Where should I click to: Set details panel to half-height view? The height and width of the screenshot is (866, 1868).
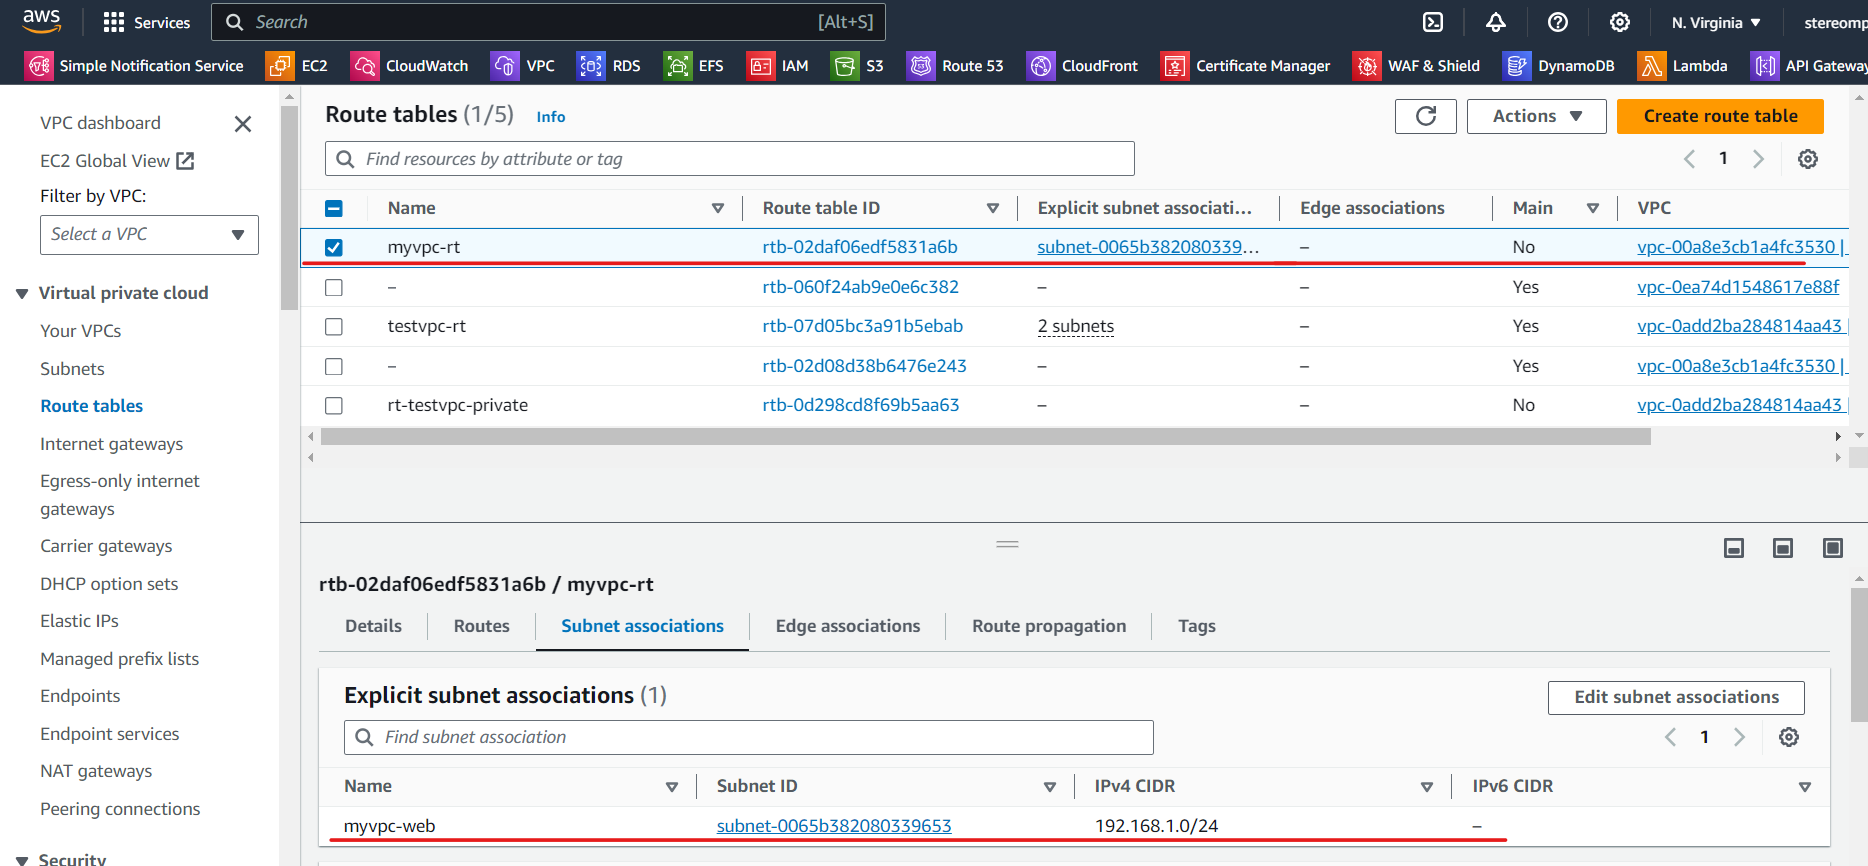click(1783, 548)
